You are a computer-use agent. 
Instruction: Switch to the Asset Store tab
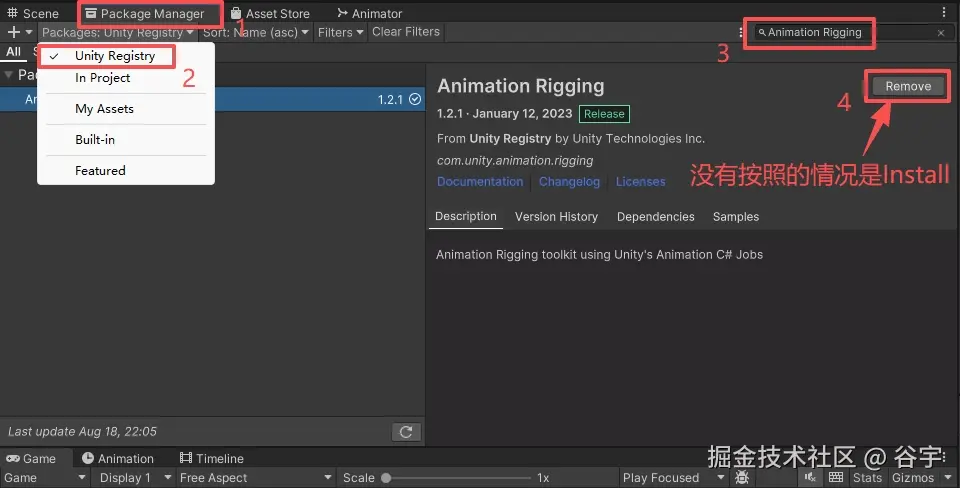270,13
